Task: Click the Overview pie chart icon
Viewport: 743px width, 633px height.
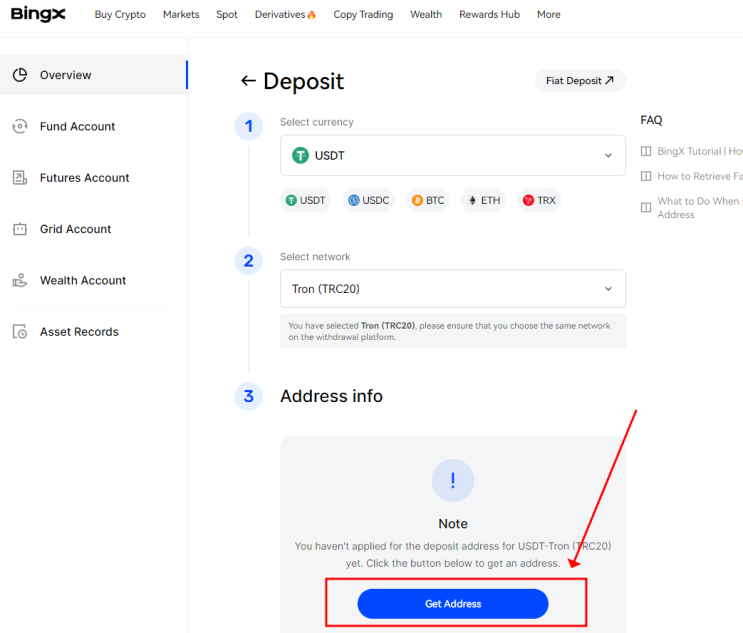Action: (20, 75)
